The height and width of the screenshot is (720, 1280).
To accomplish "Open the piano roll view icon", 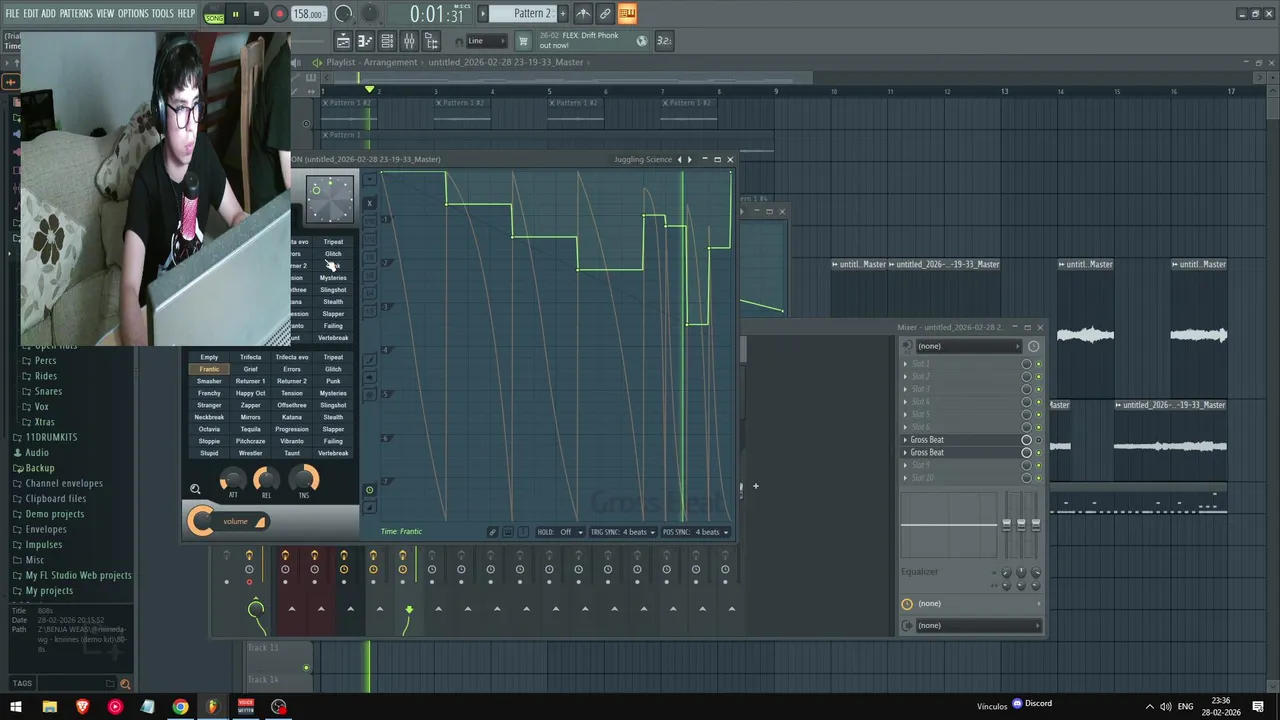I will [x=365, y=41].
